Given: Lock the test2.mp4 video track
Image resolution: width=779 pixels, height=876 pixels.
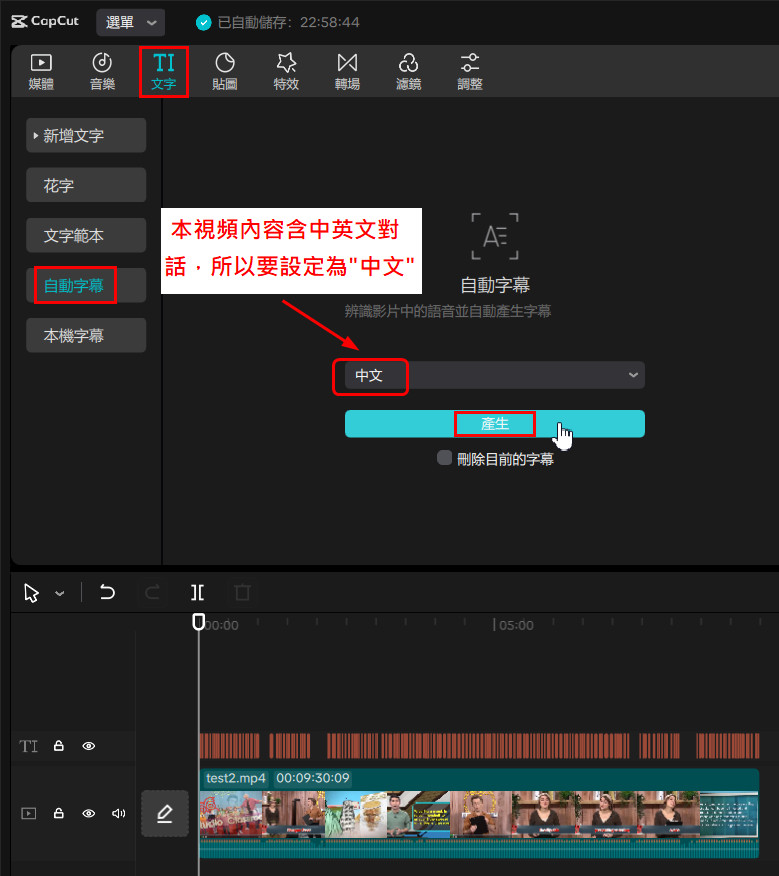Looking at the screenshot, I should pos(59,814).
